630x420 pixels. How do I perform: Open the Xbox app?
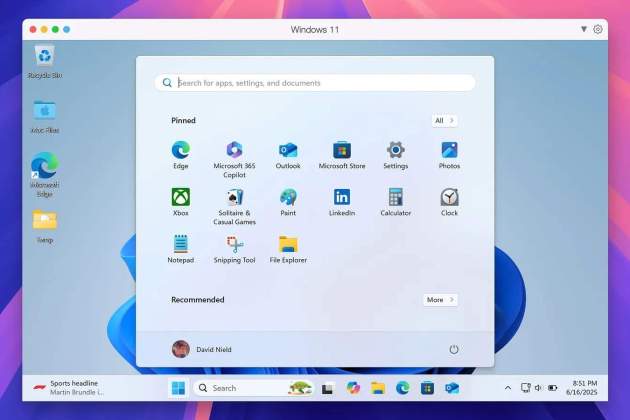pyautogui.click(x=181, y=202)
